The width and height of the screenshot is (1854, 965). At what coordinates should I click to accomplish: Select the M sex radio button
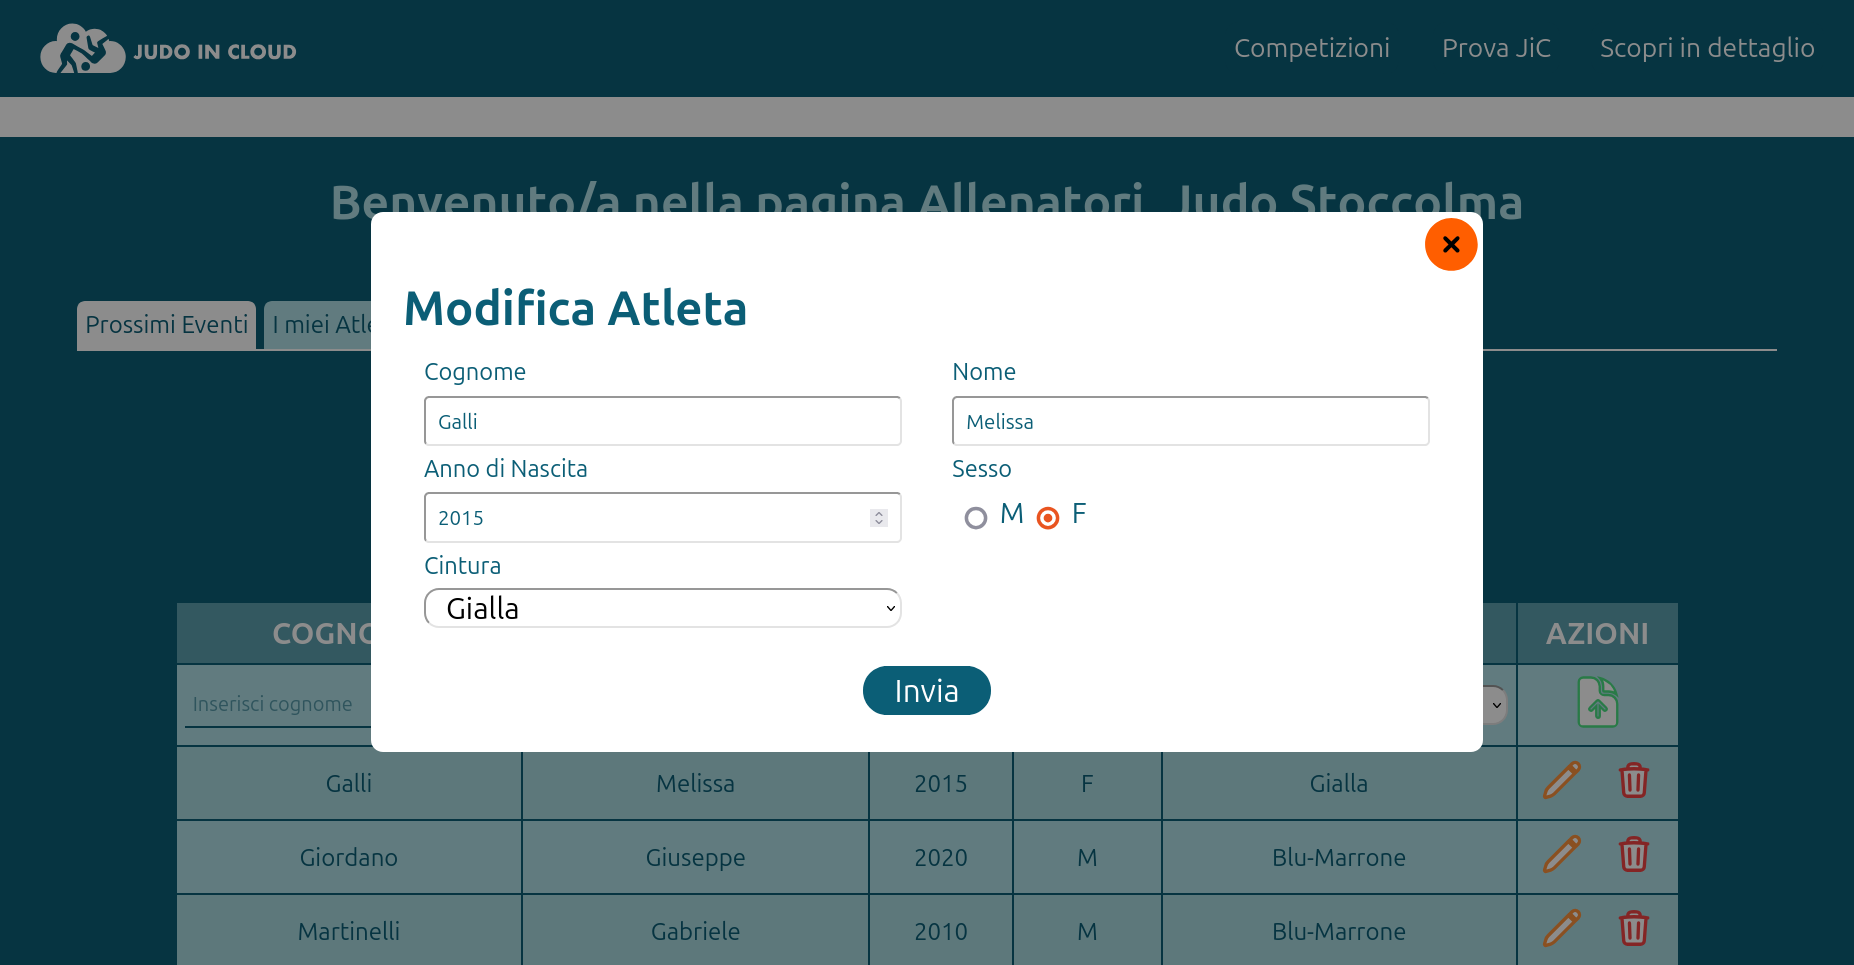pyautogui.click(x=976, y=518)
